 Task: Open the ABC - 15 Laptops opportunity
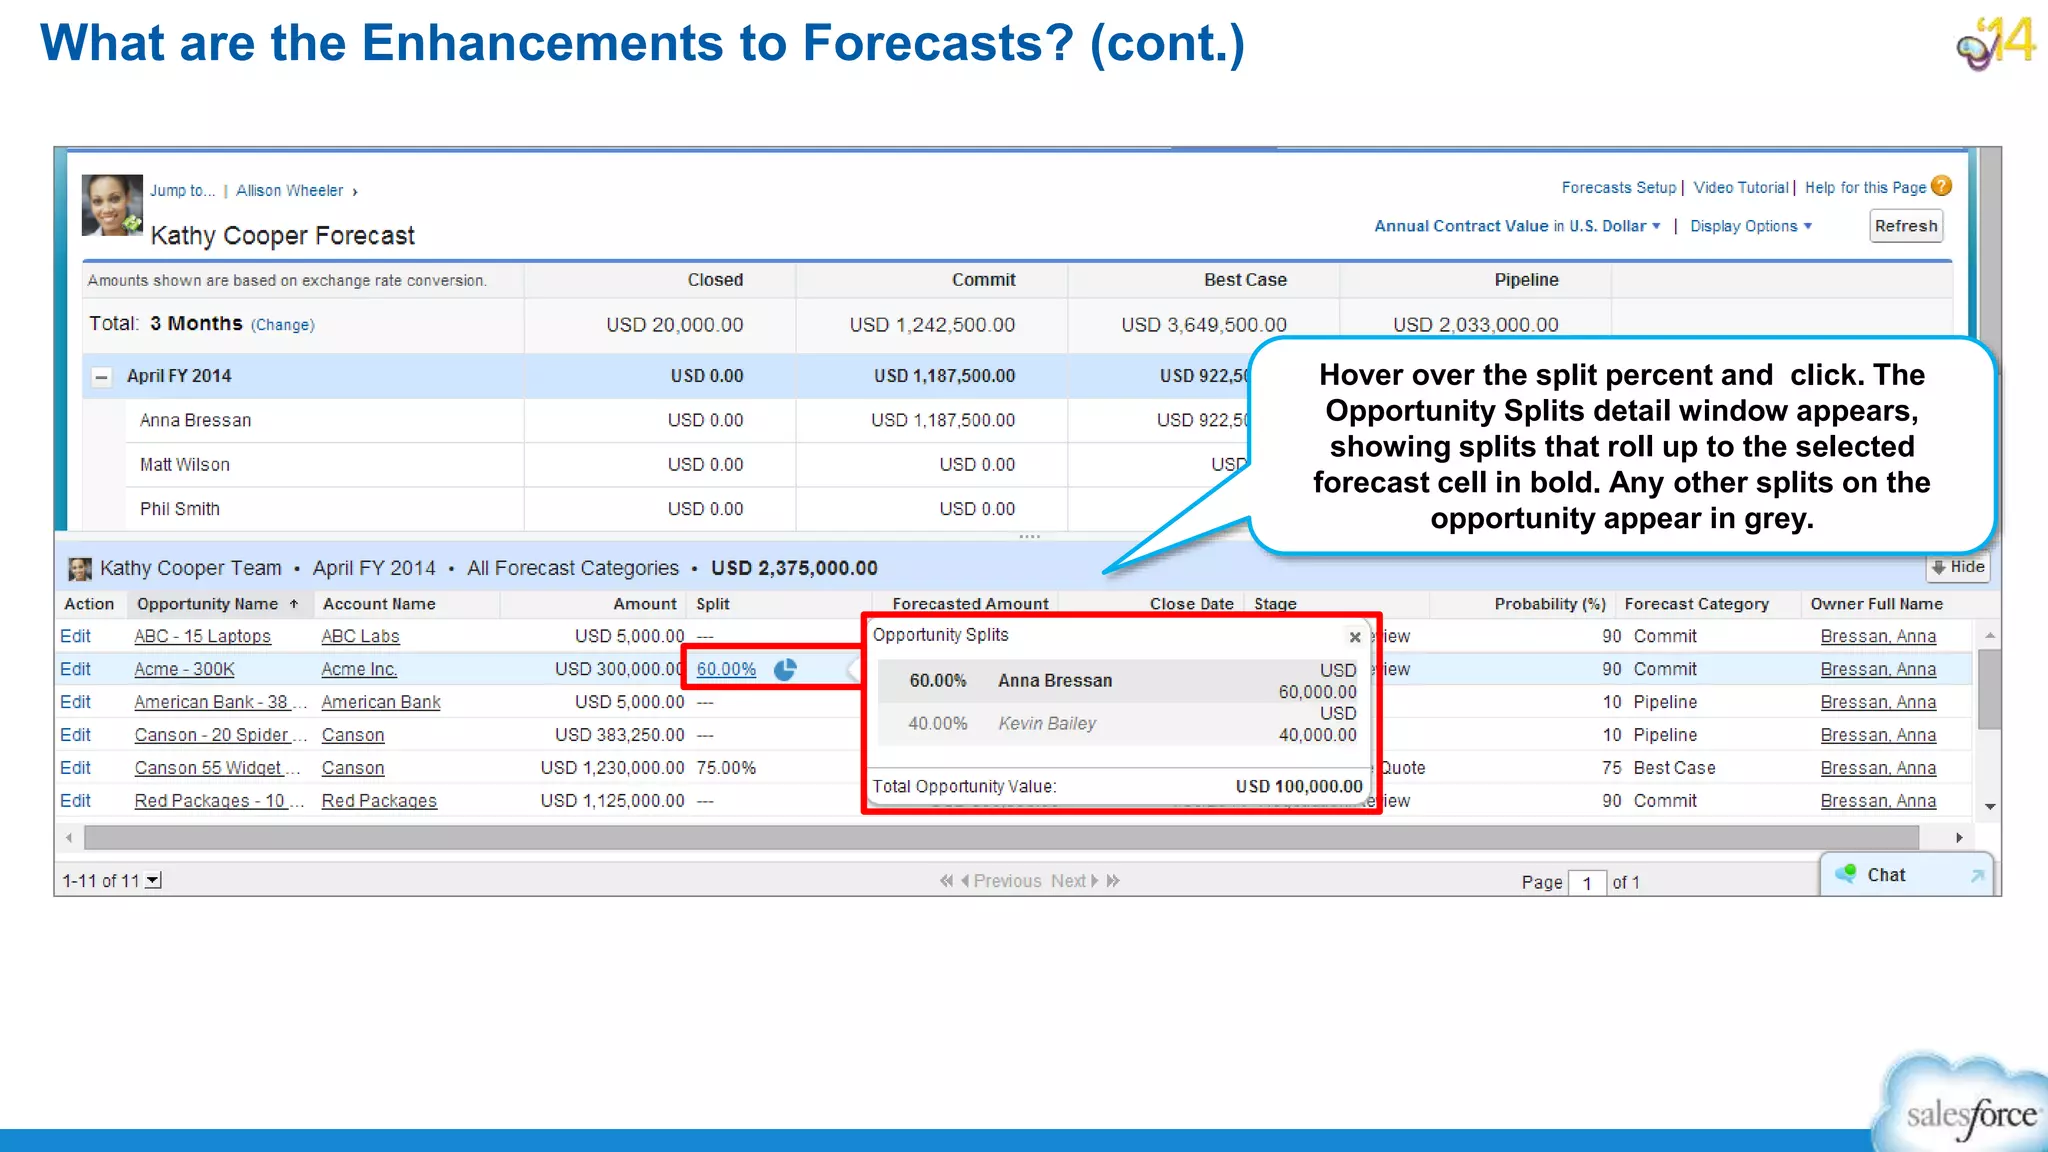202,636
